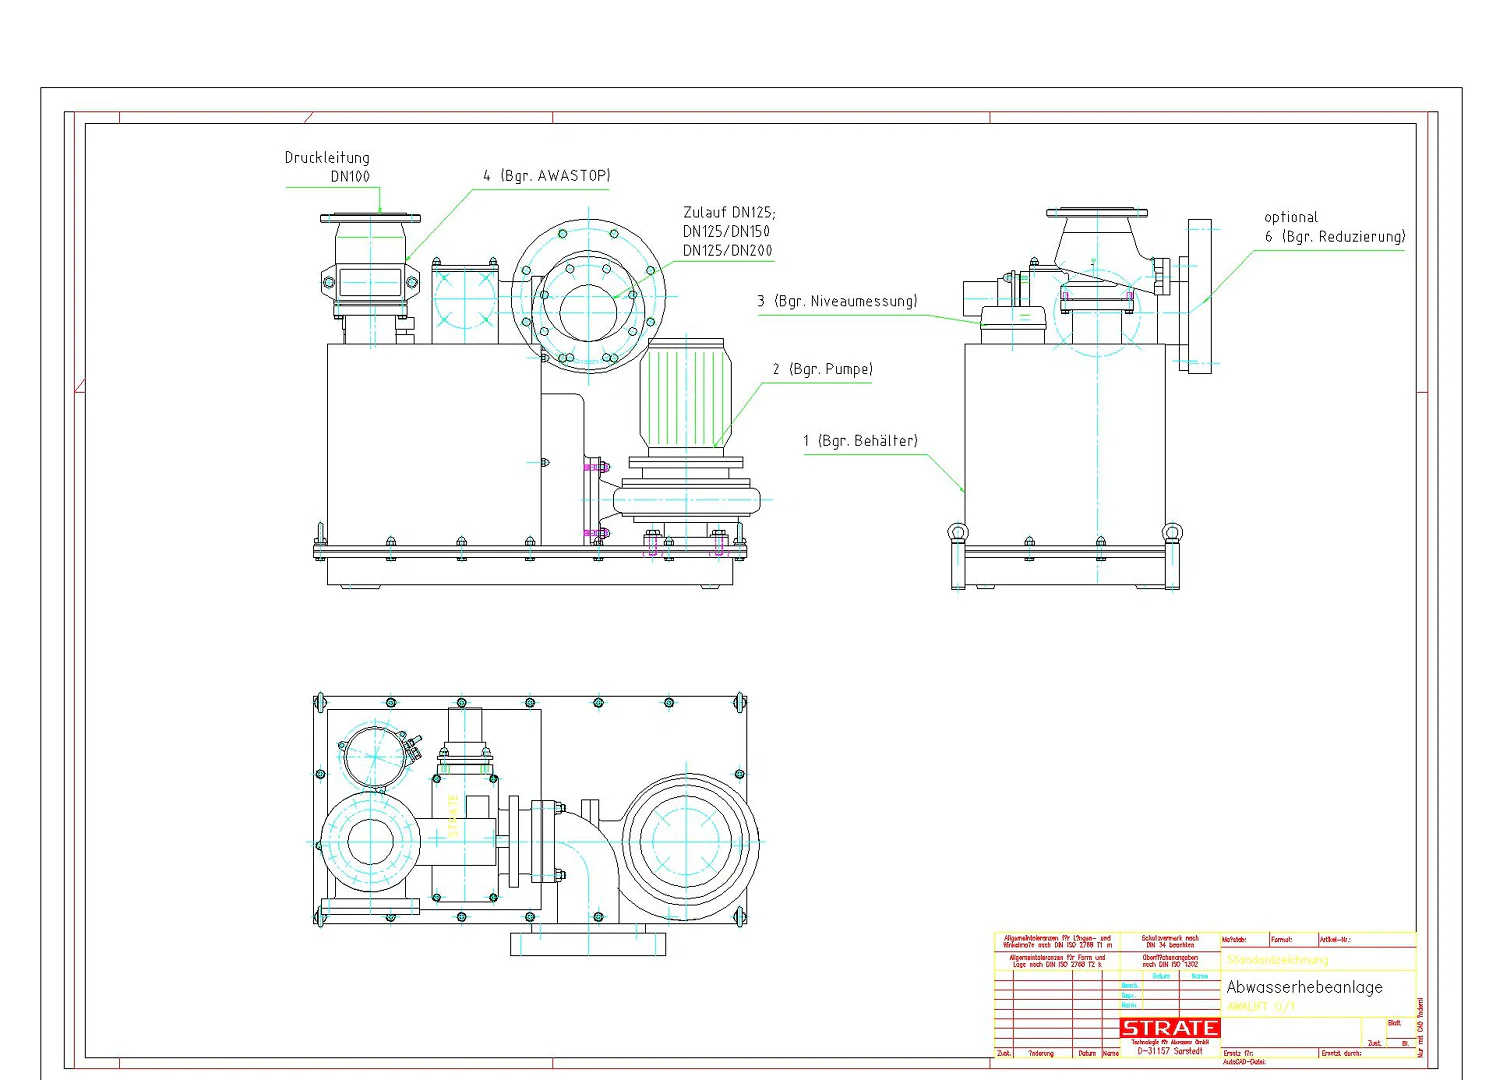The width and height of the screenshot is (1496, 1080).
Task: Click the '4 (Bgr. AWASTOP)' callout
Action: 547,176
